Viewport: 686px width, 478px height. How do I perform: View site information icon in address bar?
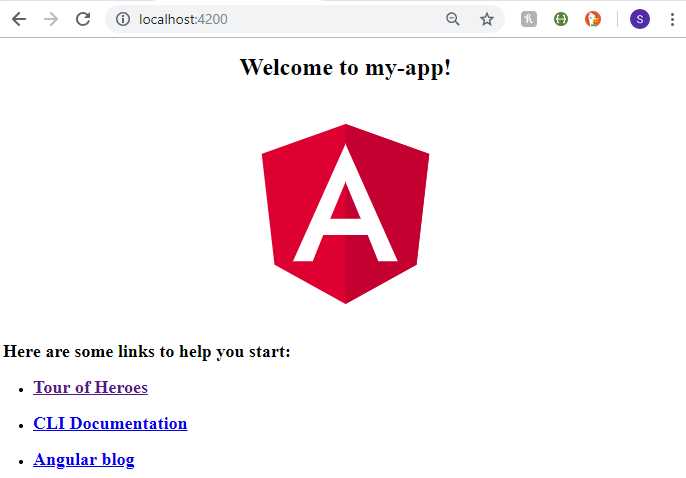tap(123, 19)
